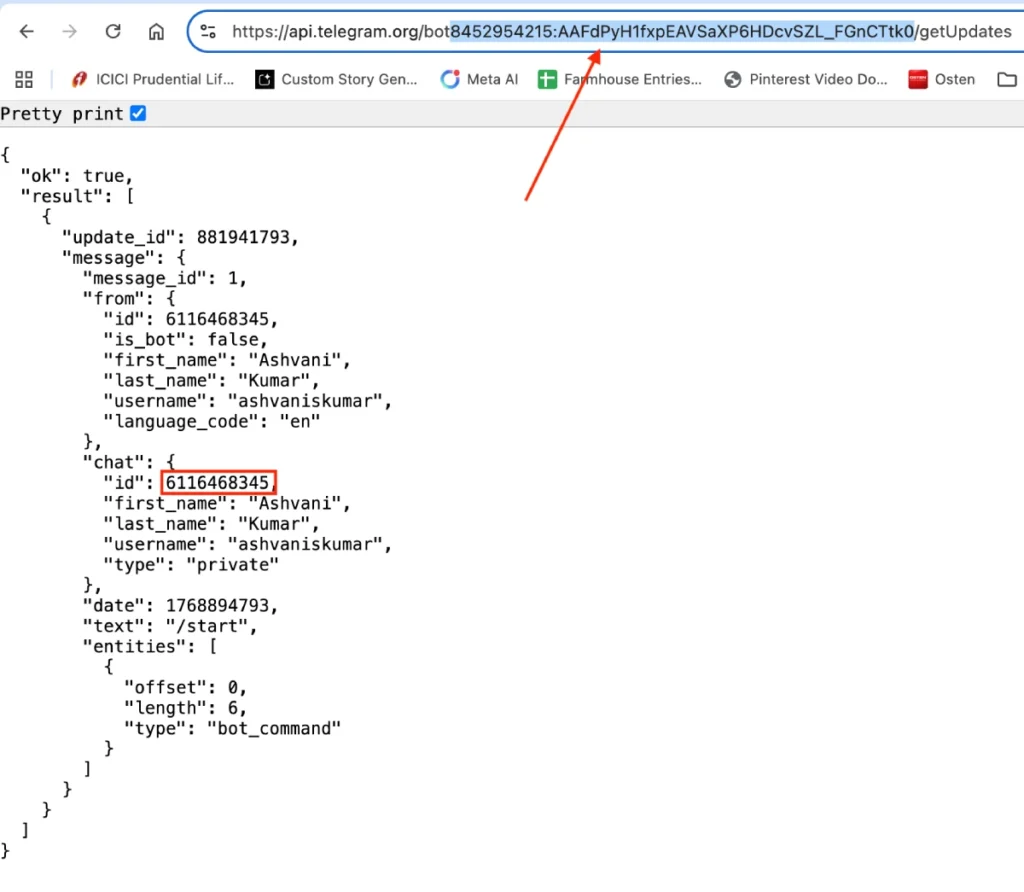This screenshot has width=1024, height=892.
Task: Click the Pretty print label
Action: tap(62, 114)
